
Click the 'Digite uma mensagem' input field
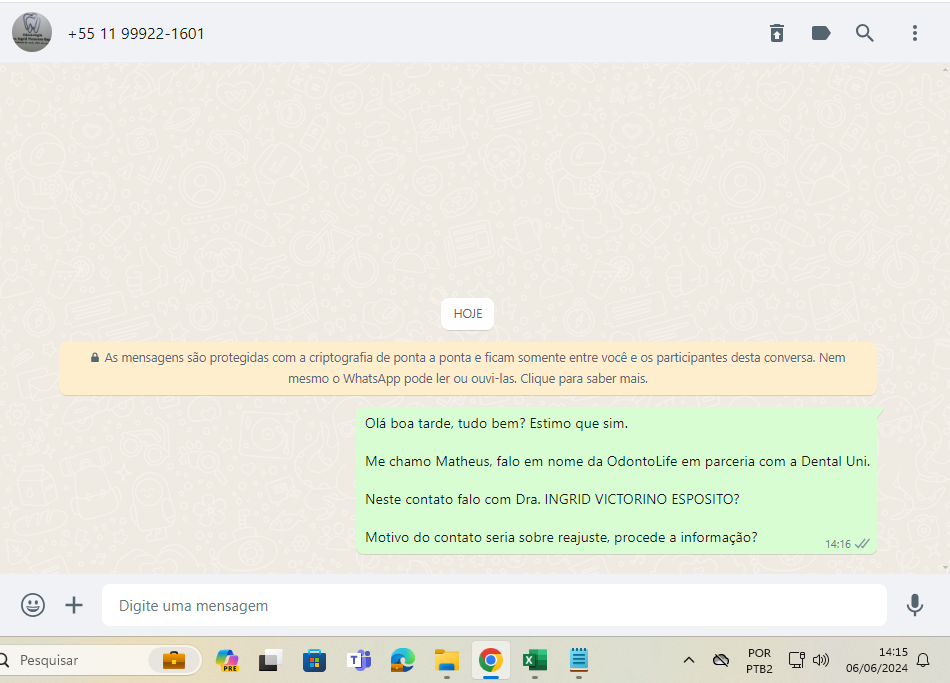(494, 605)
